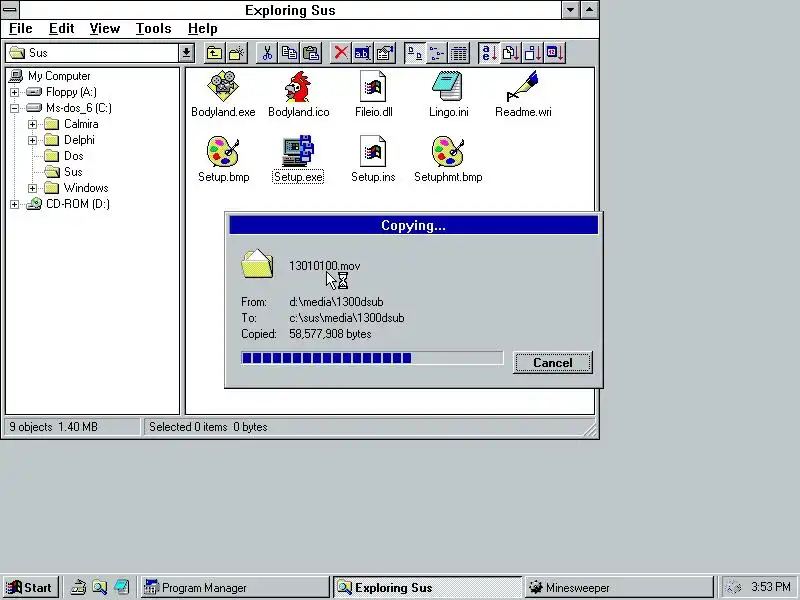Viewport: 800px width, 600px height.
Task: Select the Readme.wri document
Action: point(523,95)
